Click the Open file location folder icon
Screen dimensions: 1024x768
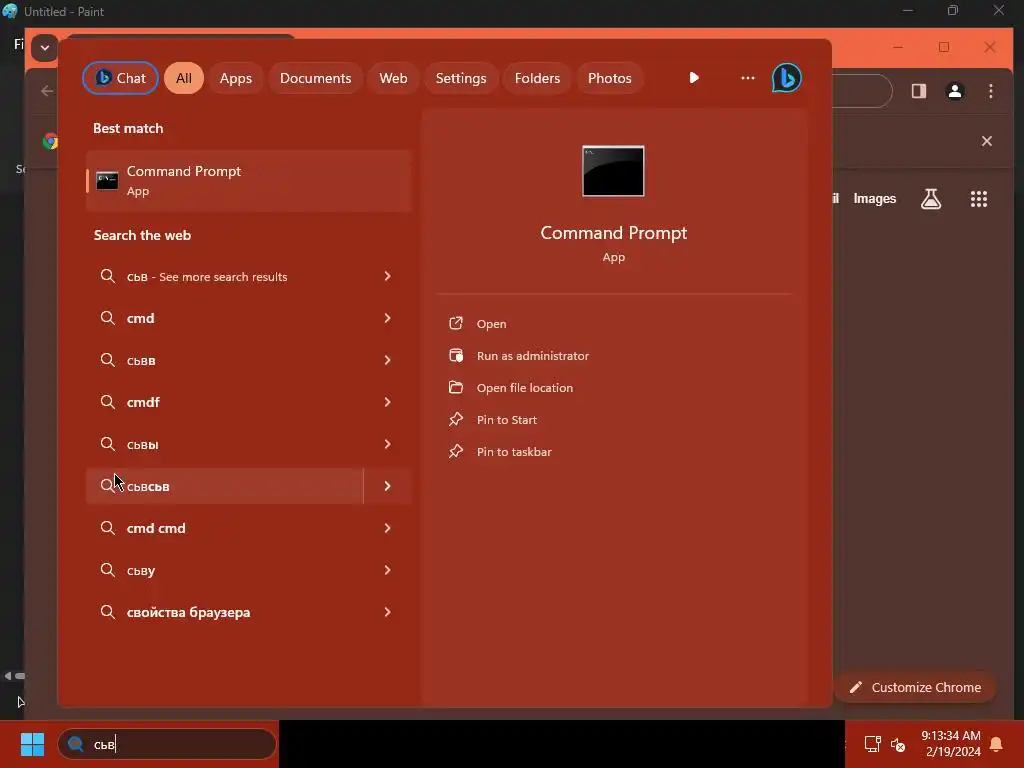point(456,387)
